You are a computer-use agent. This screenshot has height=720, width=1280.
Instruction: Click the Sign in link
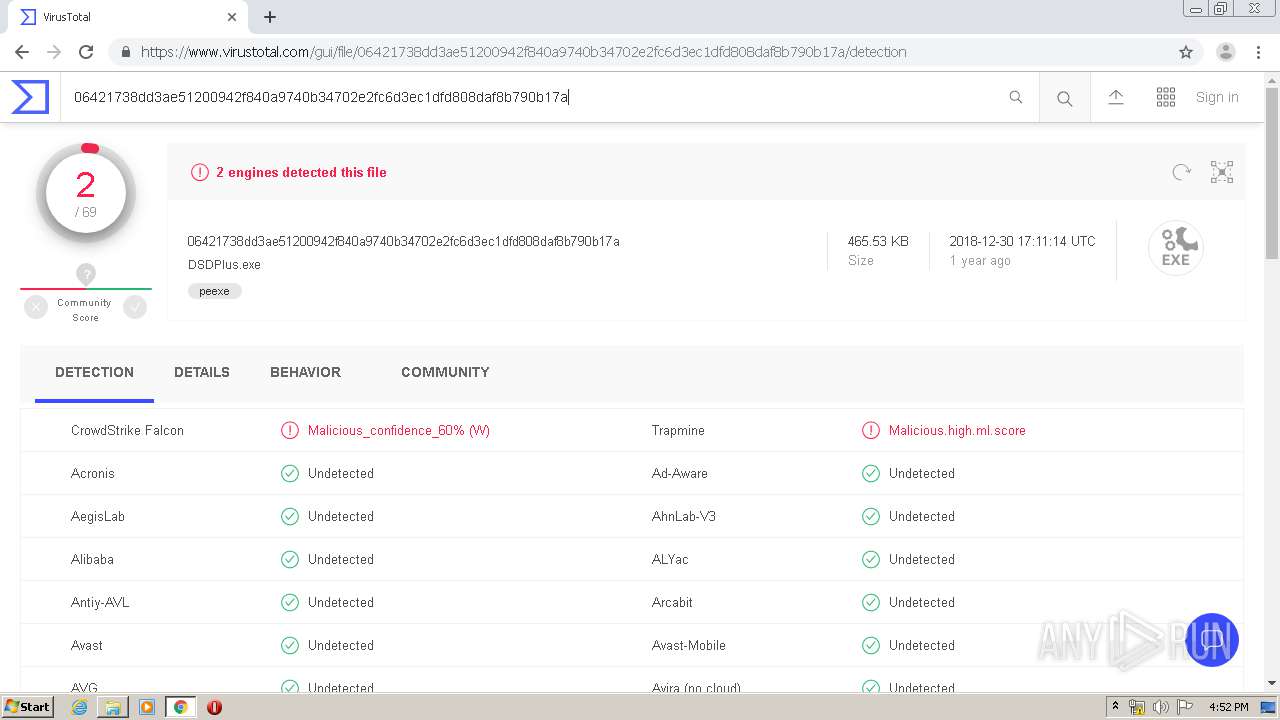[1217, 97]
